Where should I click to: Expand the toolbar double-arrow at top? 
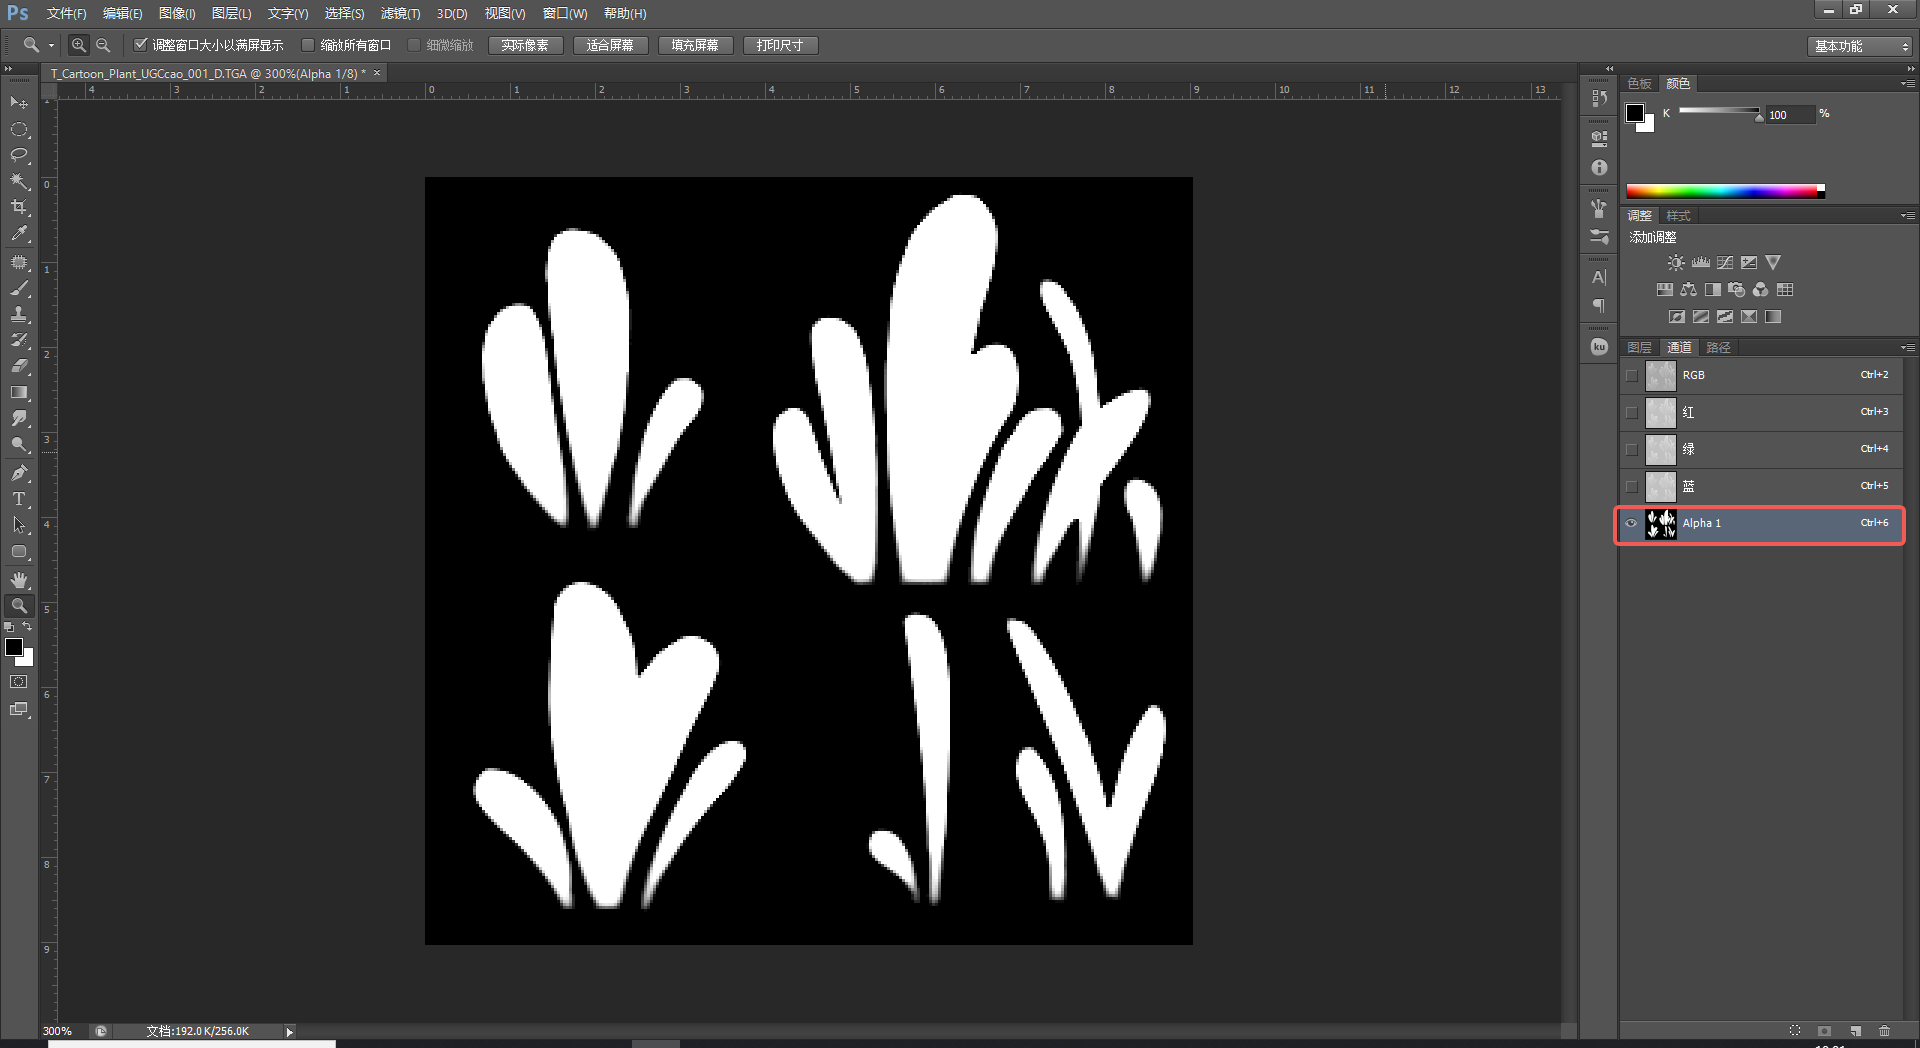click(x=8, y=69)
